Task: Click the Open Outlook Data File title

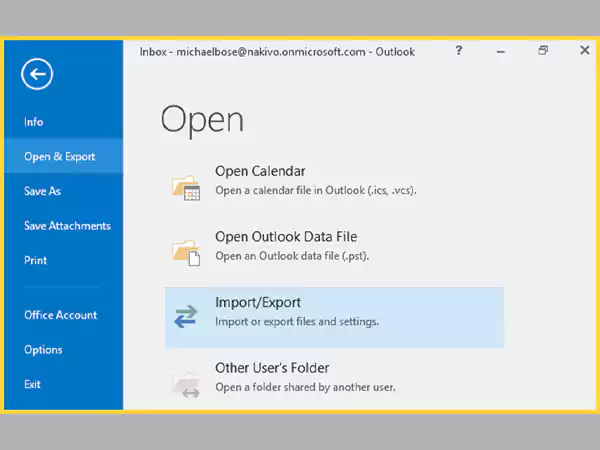Action: [286, 236]
